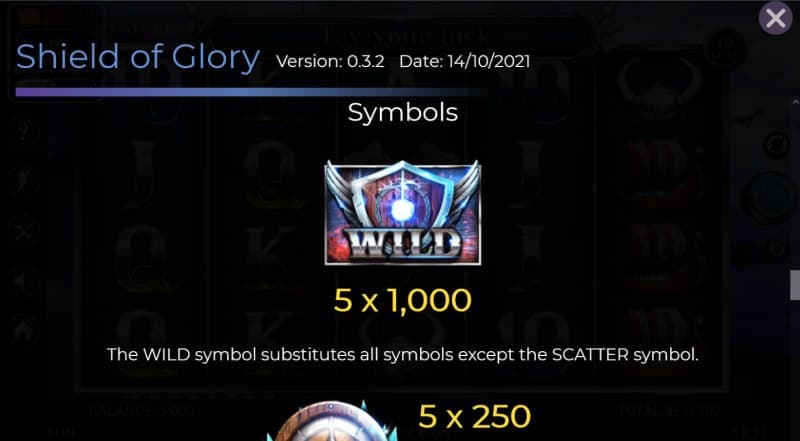
Task: Close the paytable with the X button
Action: (x=776, y=18)
